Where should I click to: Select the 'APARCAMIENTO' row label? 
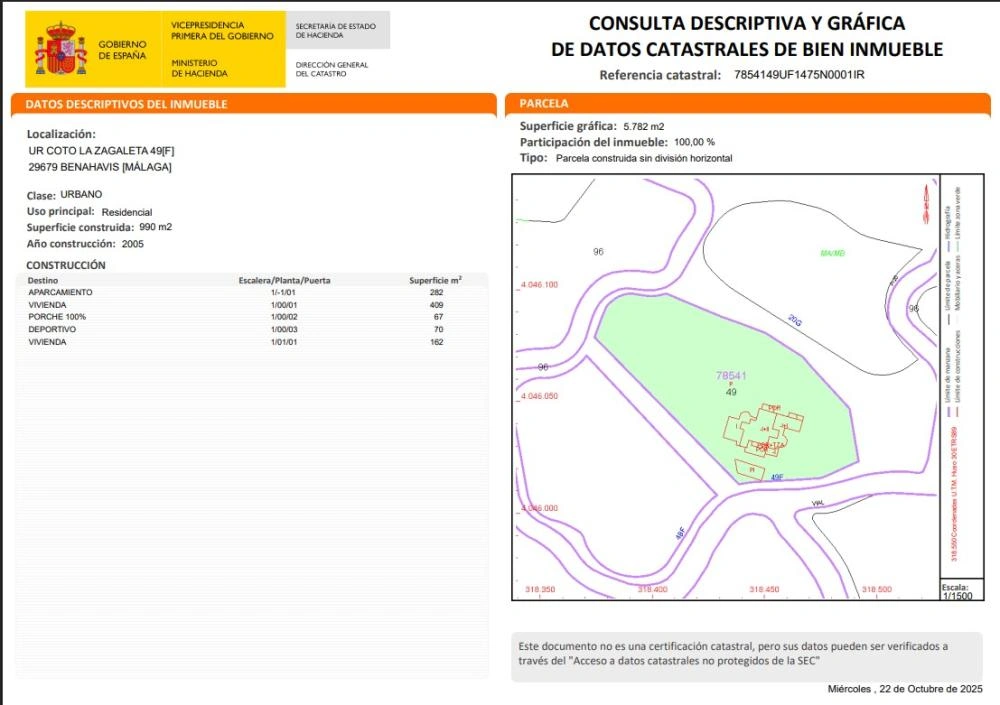60,292
